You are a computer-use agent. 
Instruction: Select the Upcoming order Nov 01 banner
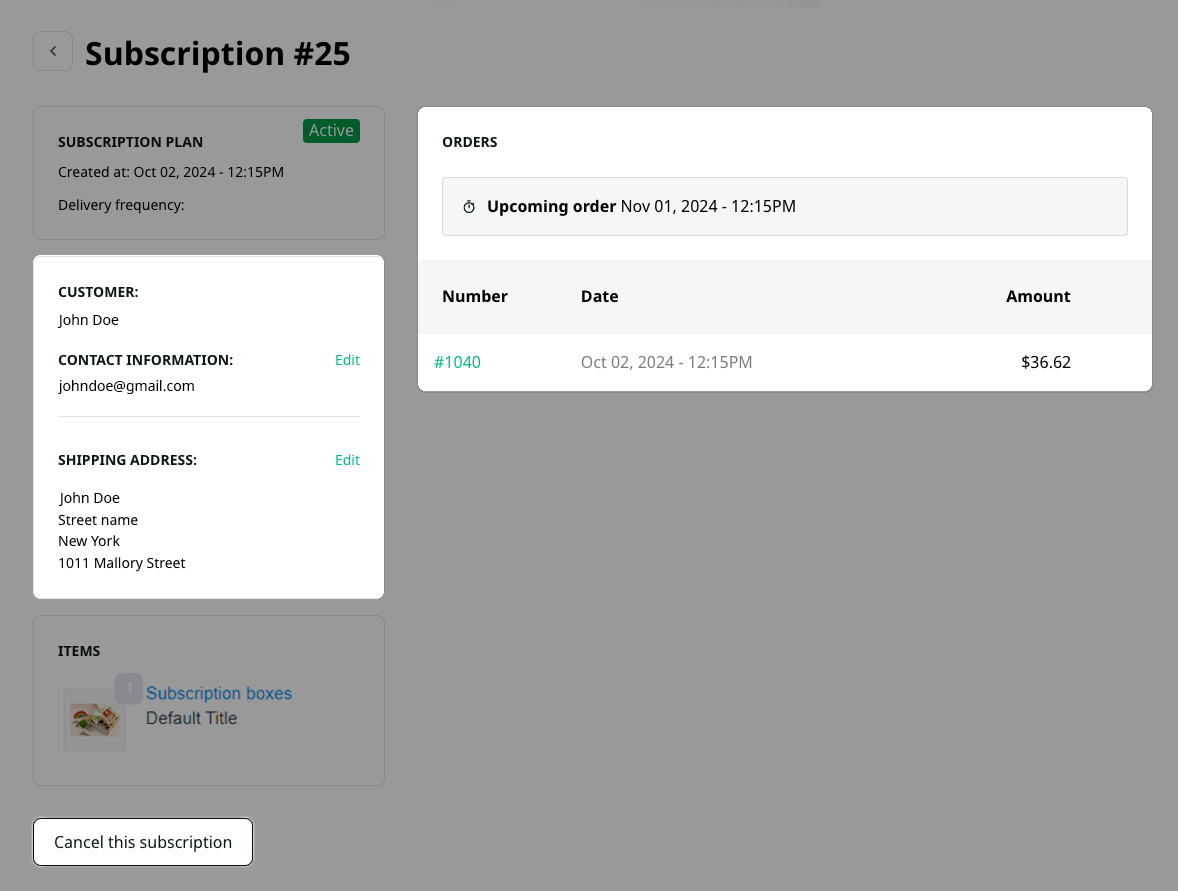point(784,207)
